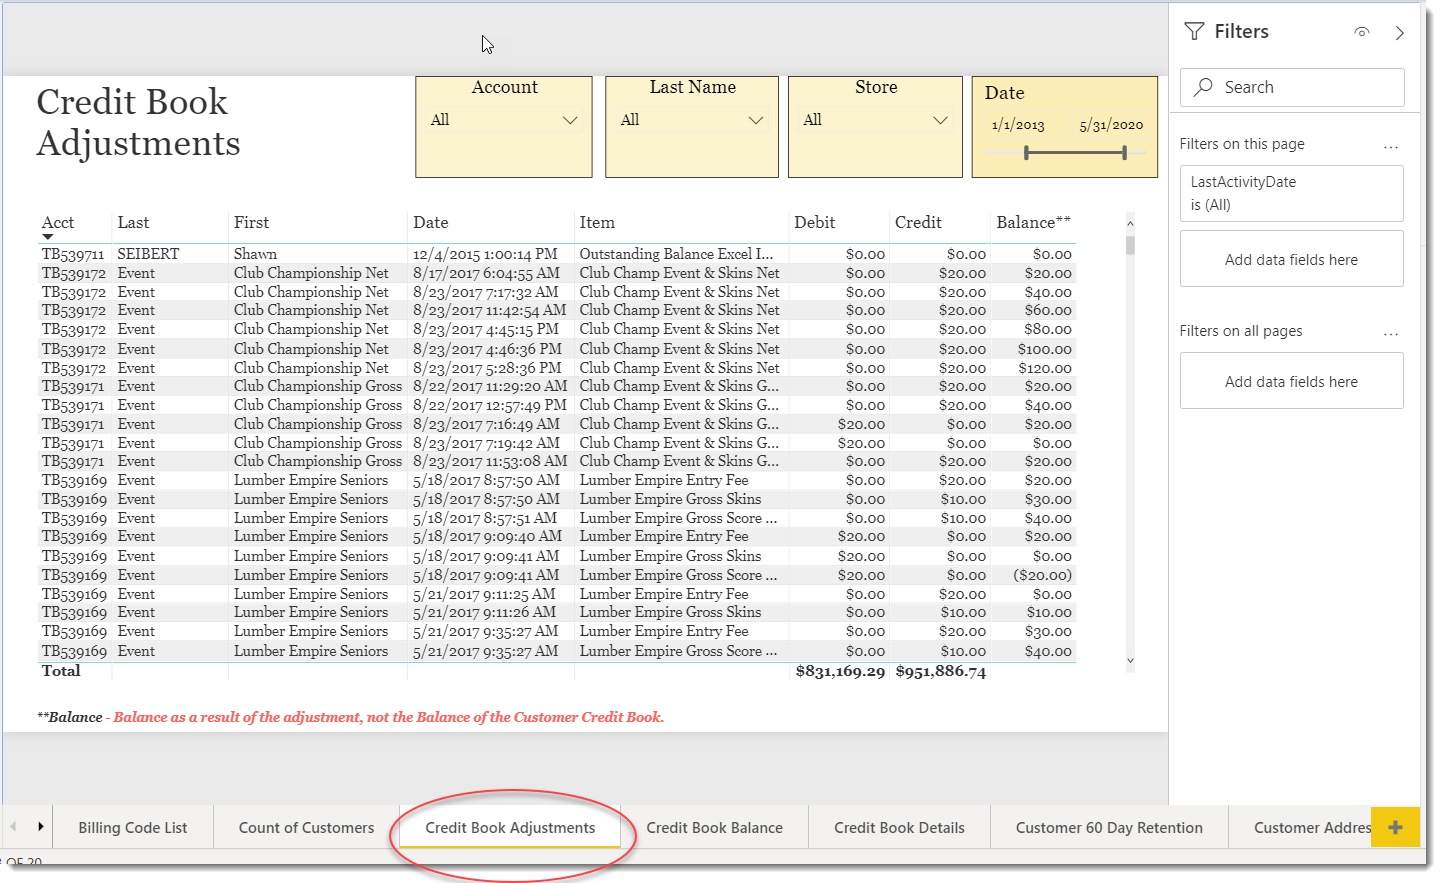This screenshot has width=1441, height=883.
Task: Click the balance value $100.00
Action: pyautogui.click(x=1045, y=349)
